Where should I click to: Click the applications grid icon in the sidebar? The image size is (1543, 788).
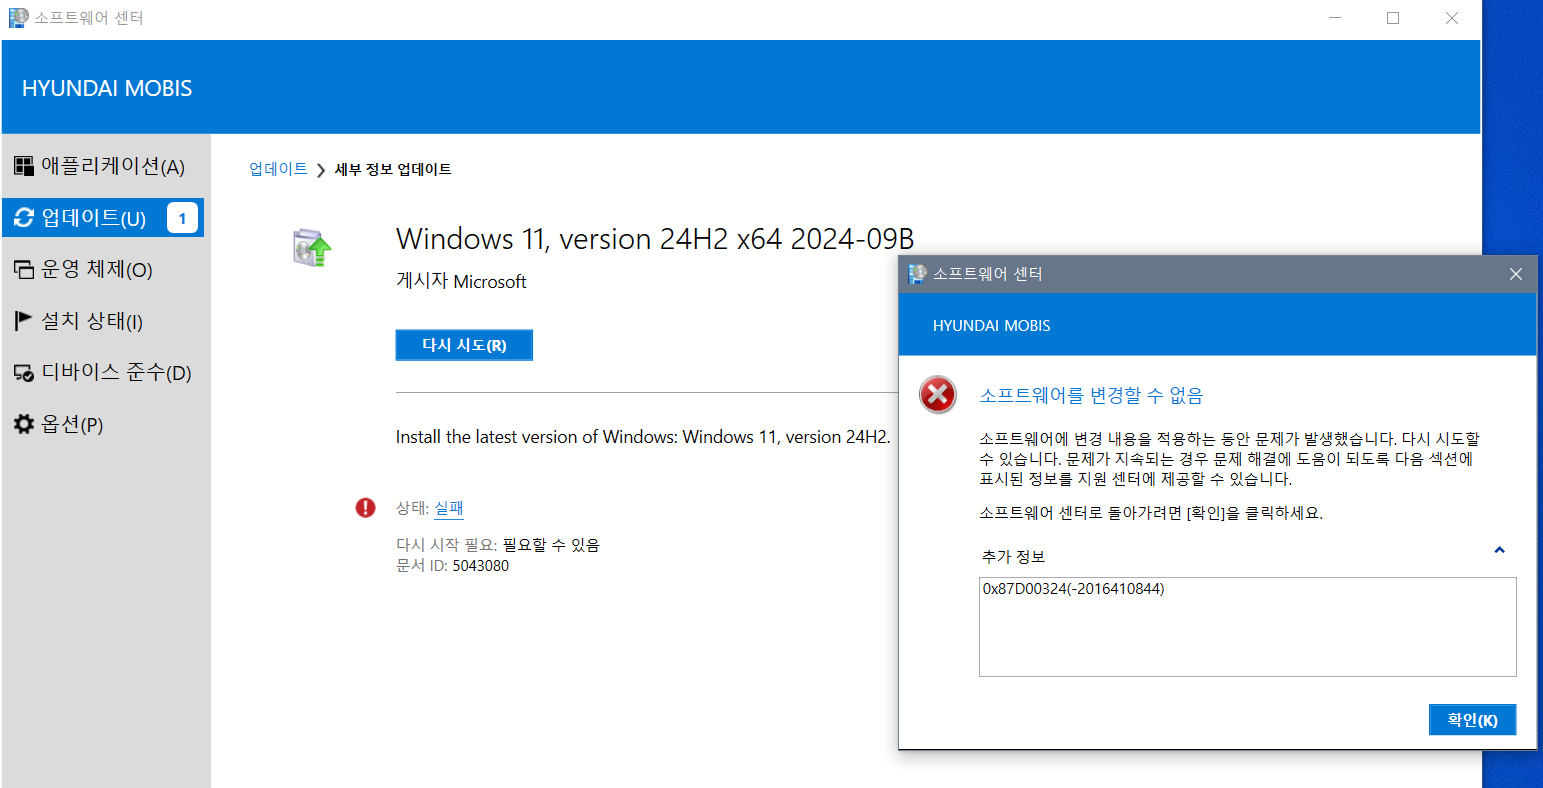coord(23,166)
